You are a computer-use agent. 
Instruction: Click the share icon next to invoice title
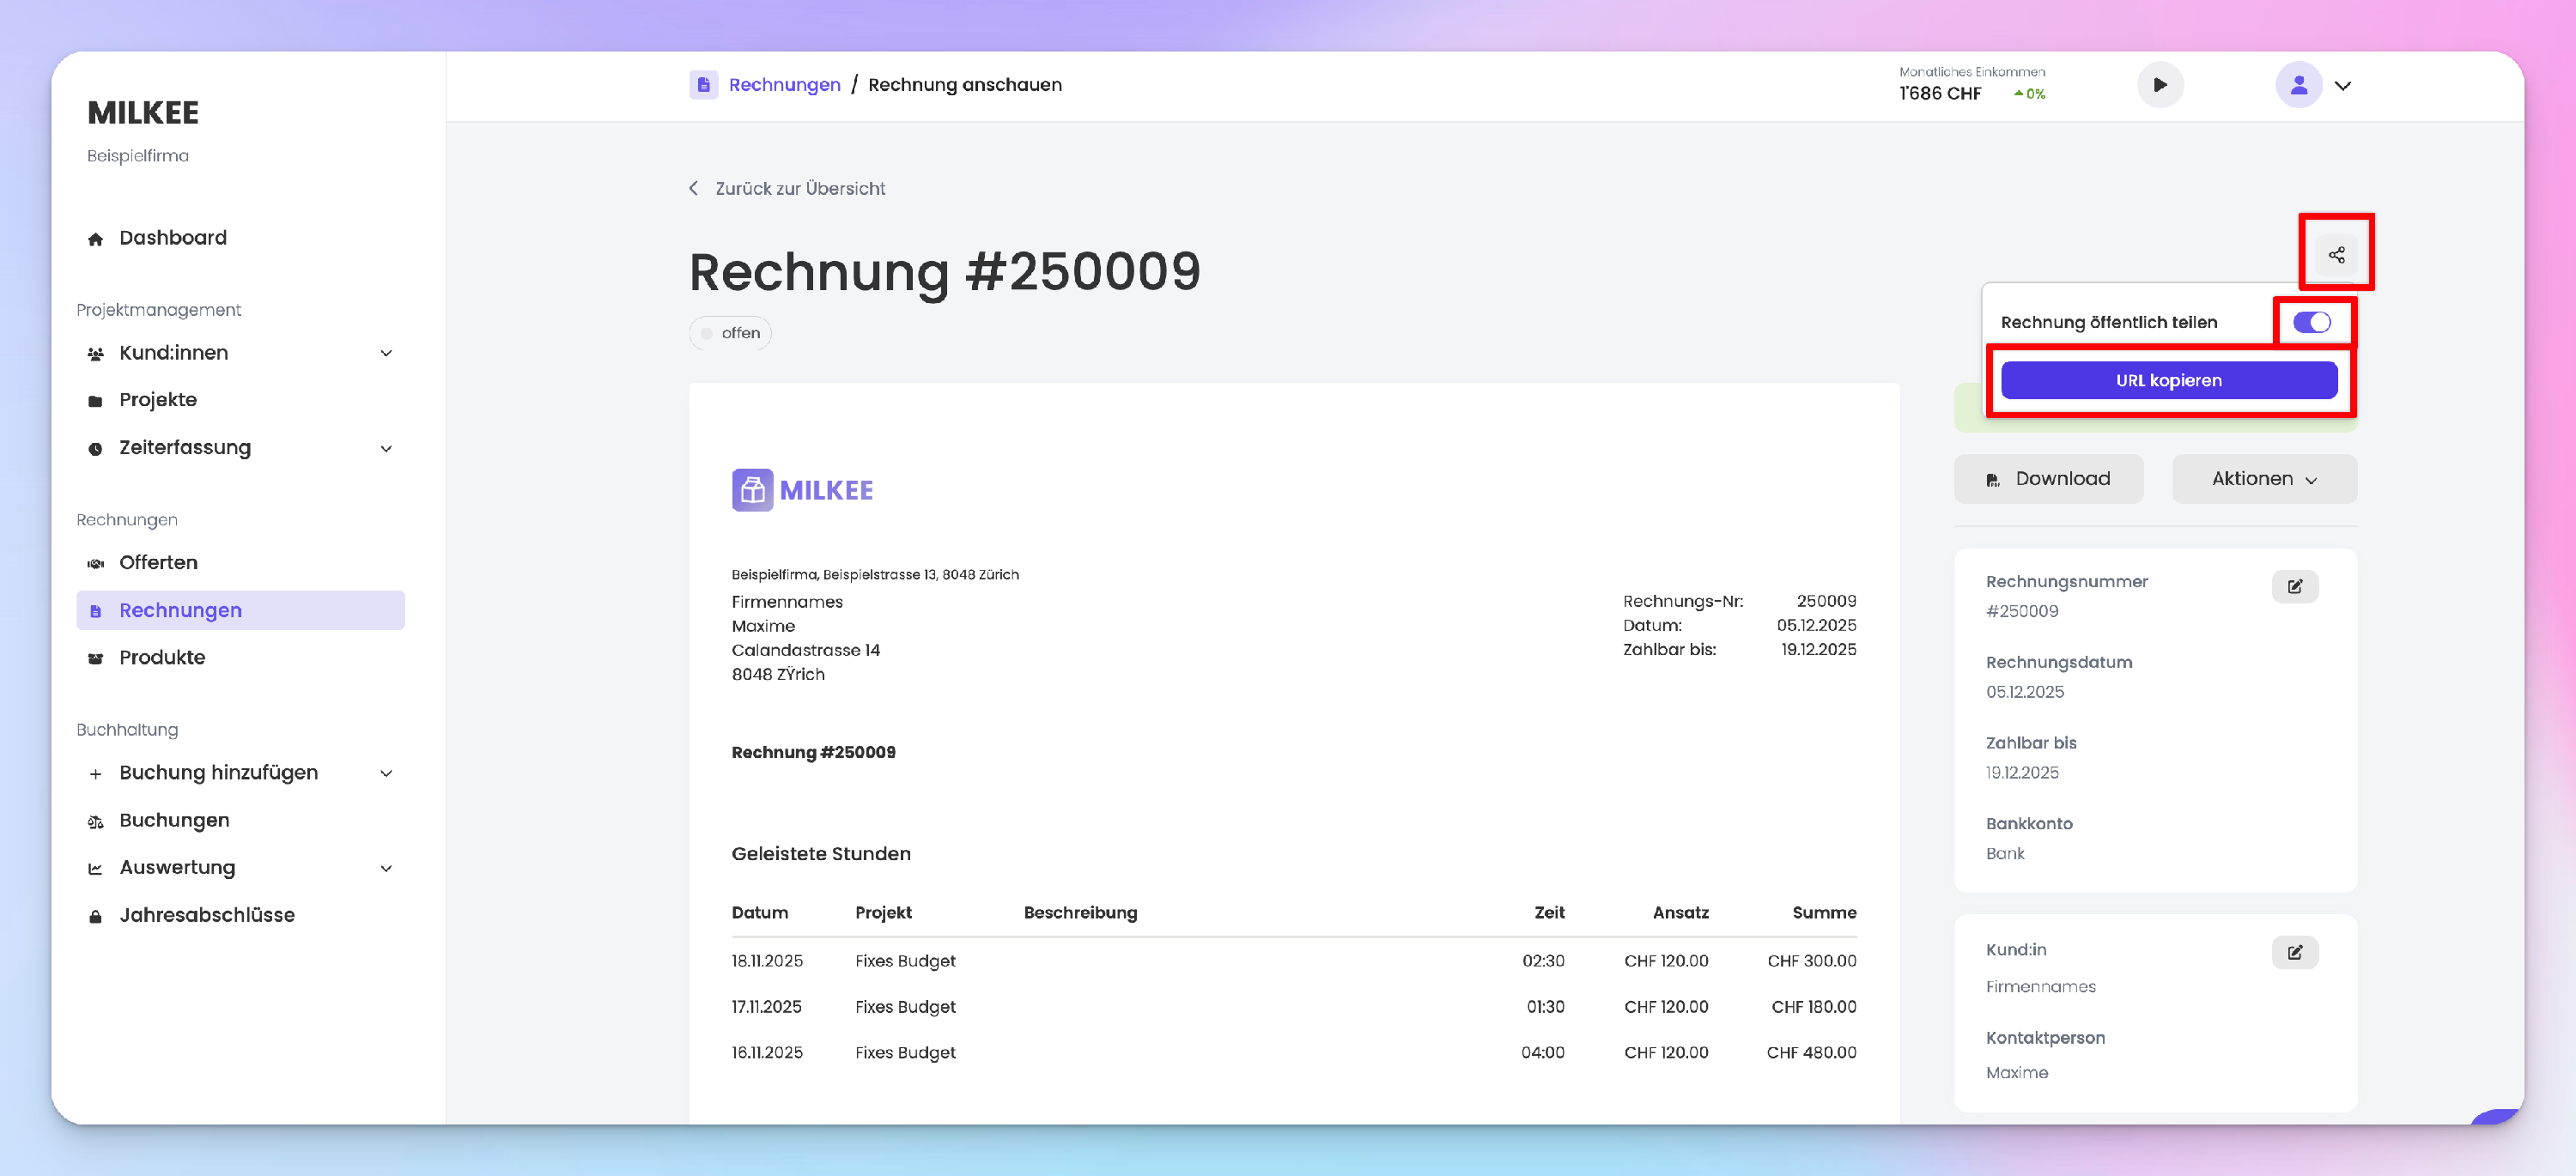(2336, 255)
